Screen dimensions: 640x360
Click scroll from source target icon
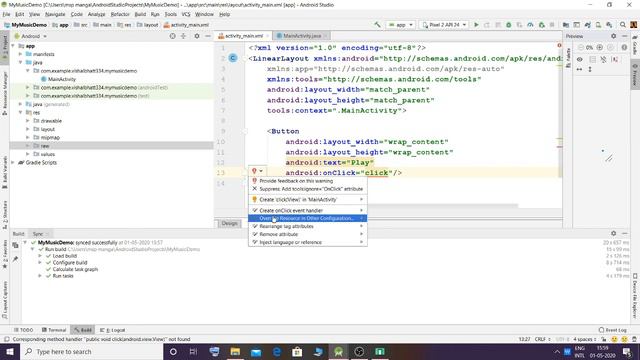click(x=173, y=36)
